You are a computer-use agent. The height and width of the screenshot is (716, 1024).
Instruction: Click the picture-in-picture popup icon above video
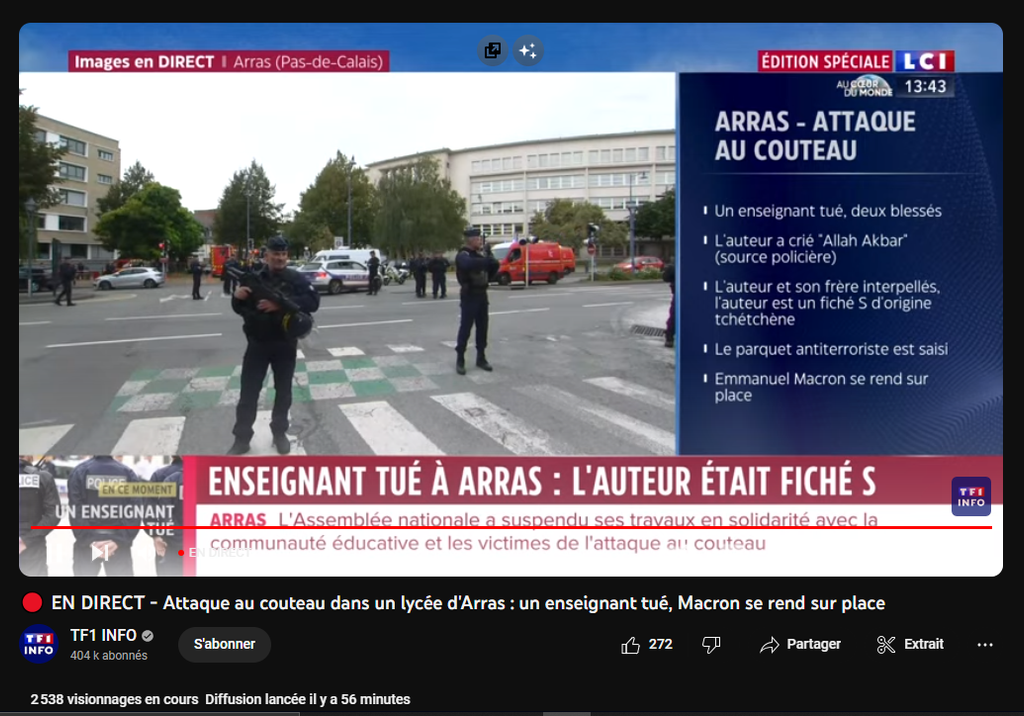point(493,50)
